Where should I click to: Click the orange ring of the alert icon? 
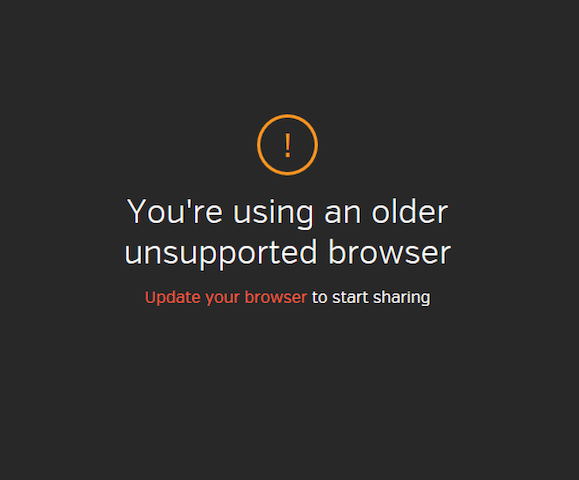coord(287,116)
